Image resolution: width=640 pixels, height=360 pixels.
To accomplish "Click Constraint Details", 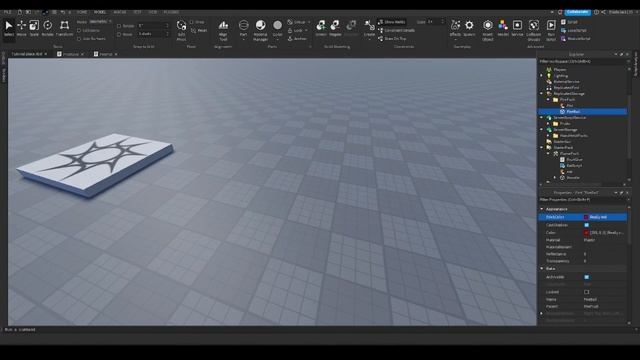I will [396, 30].
